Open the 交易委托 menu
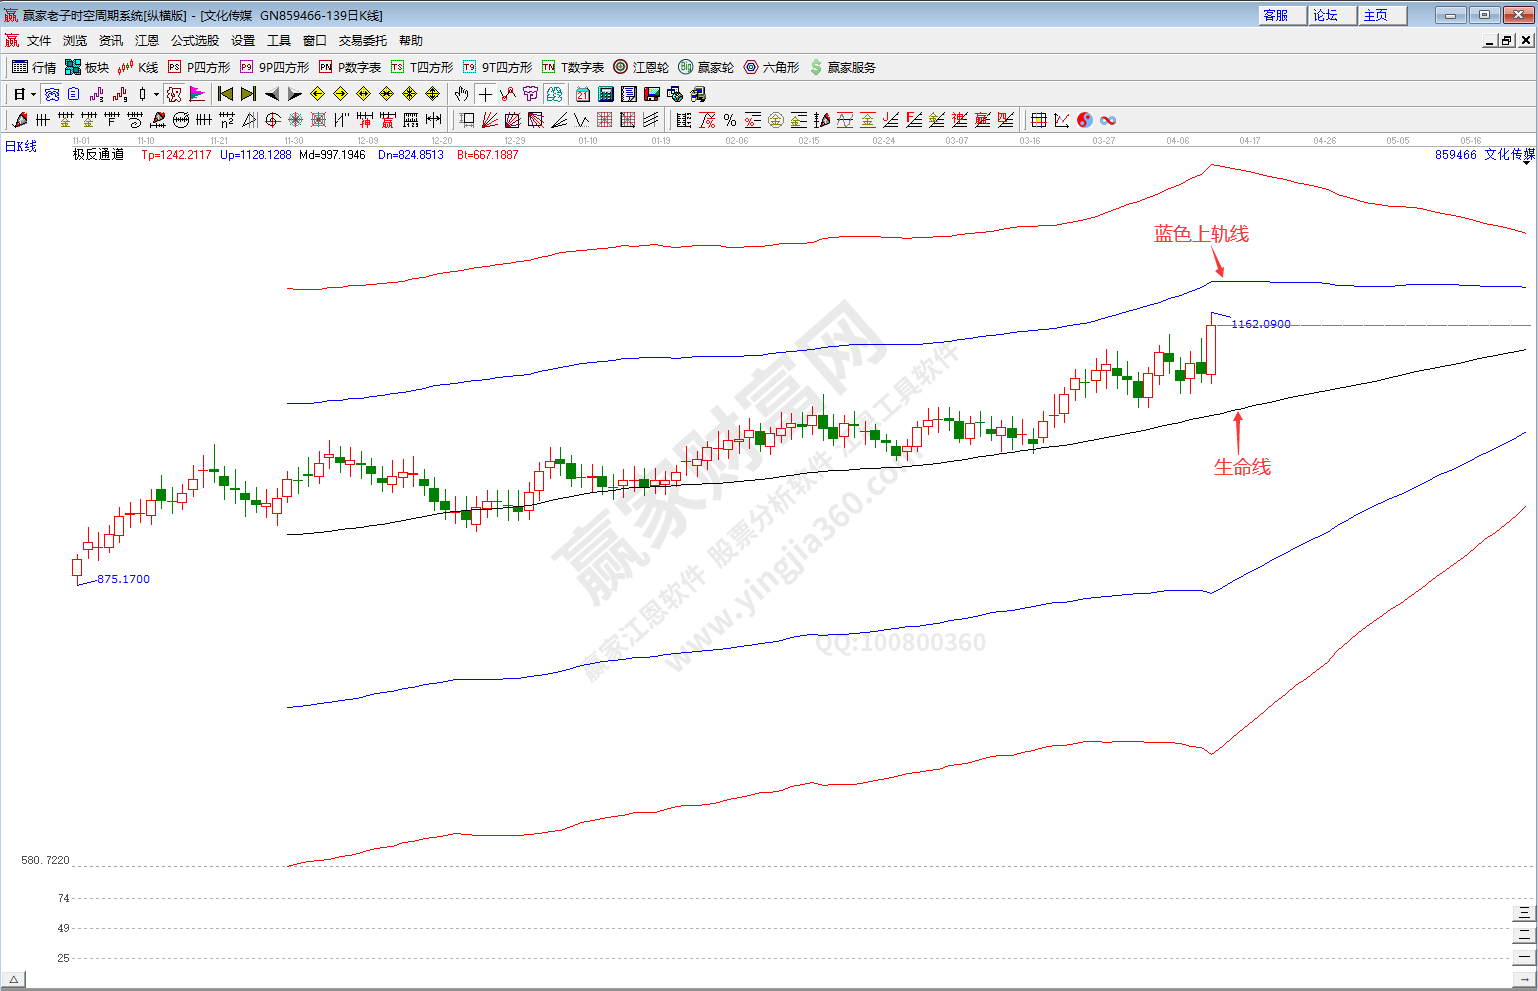 (362, 41)
